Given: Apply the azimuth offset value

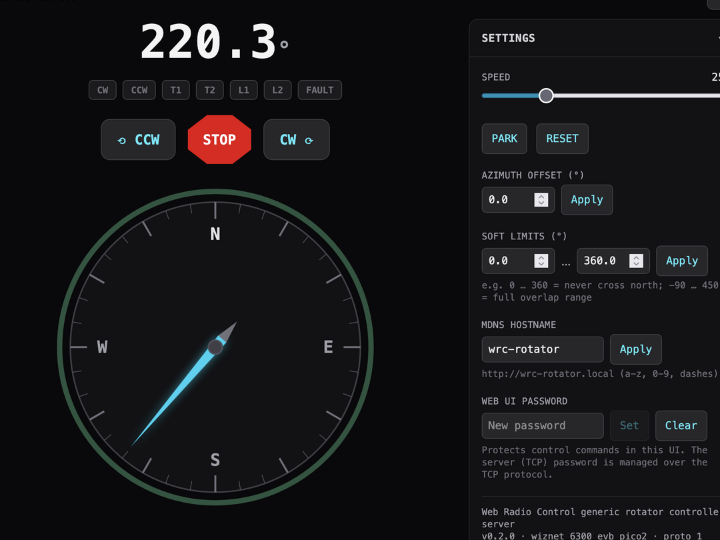Looking at the screenshot, I should coord(587,200).
